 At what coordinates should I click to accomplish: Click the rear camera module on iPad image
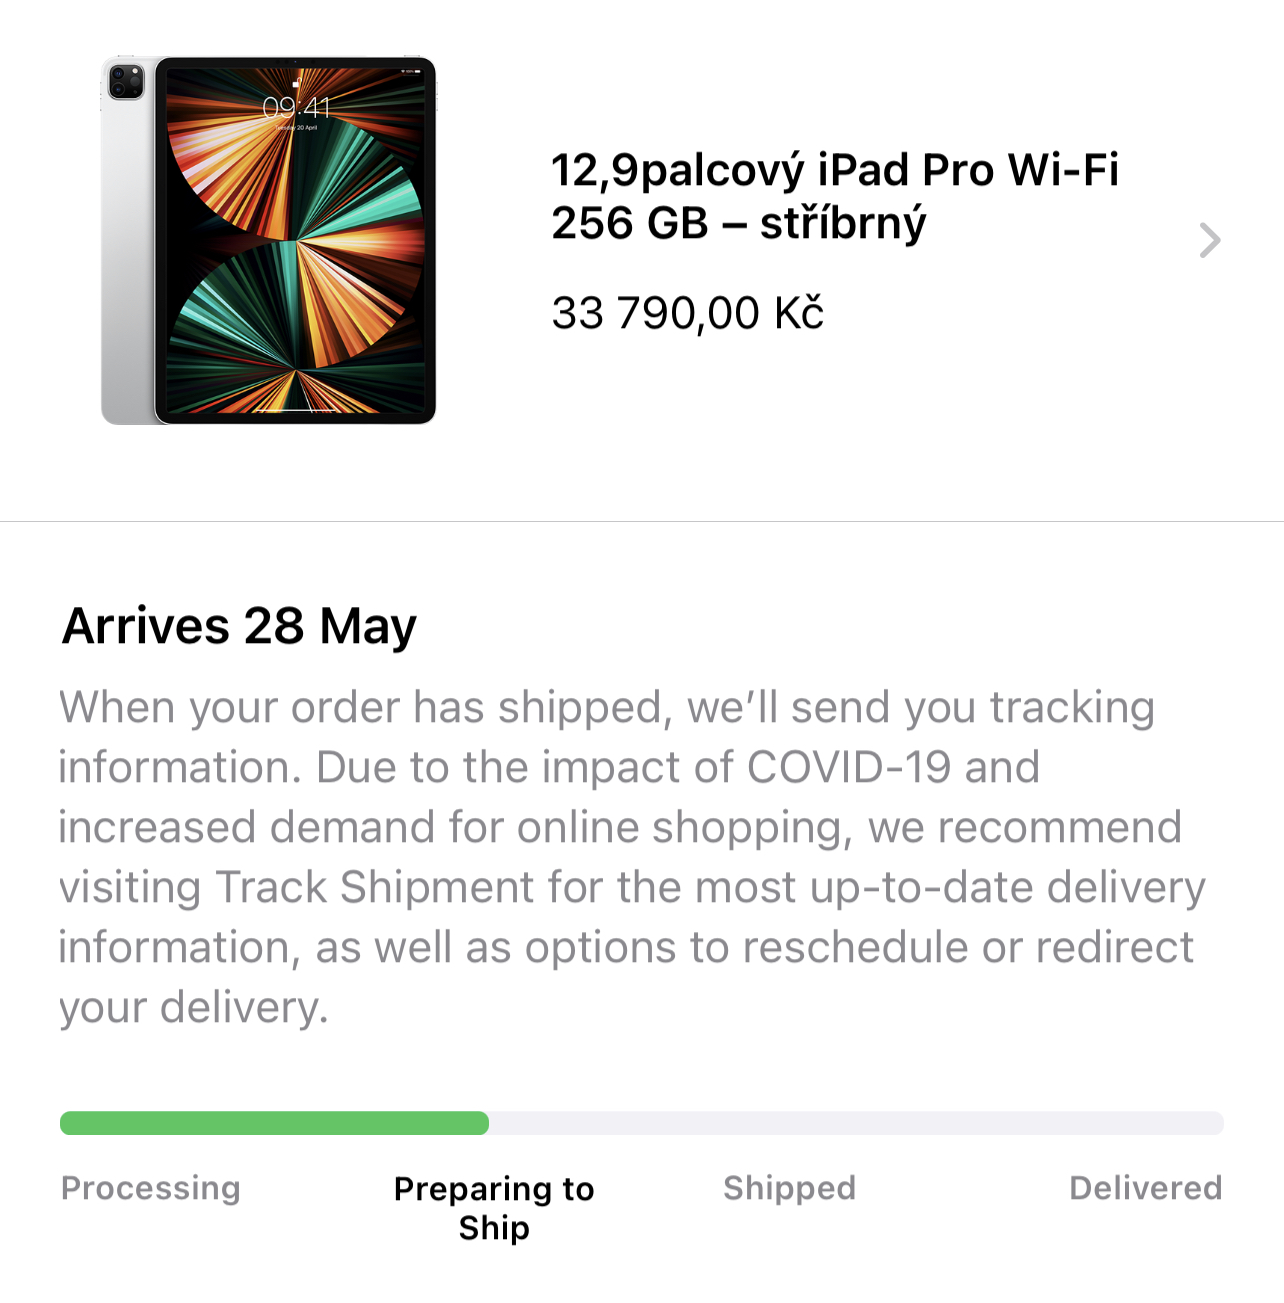pos(126,81)
